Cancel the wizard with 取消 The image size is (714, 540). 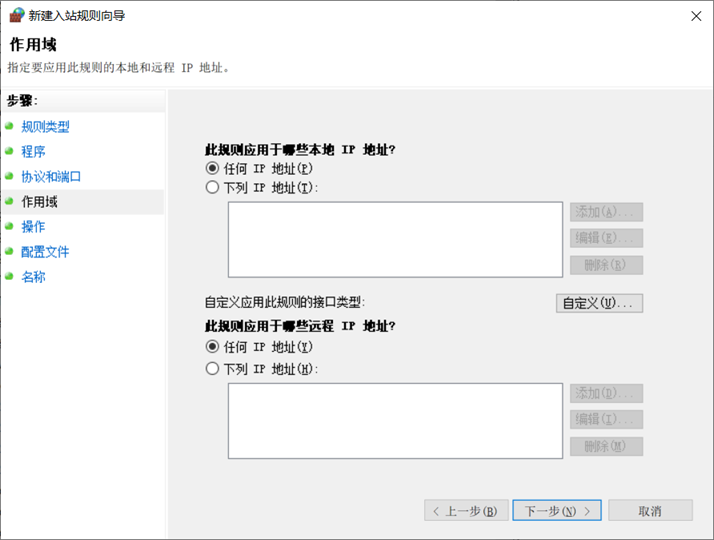pyautogui.click(x=650, y=510)
